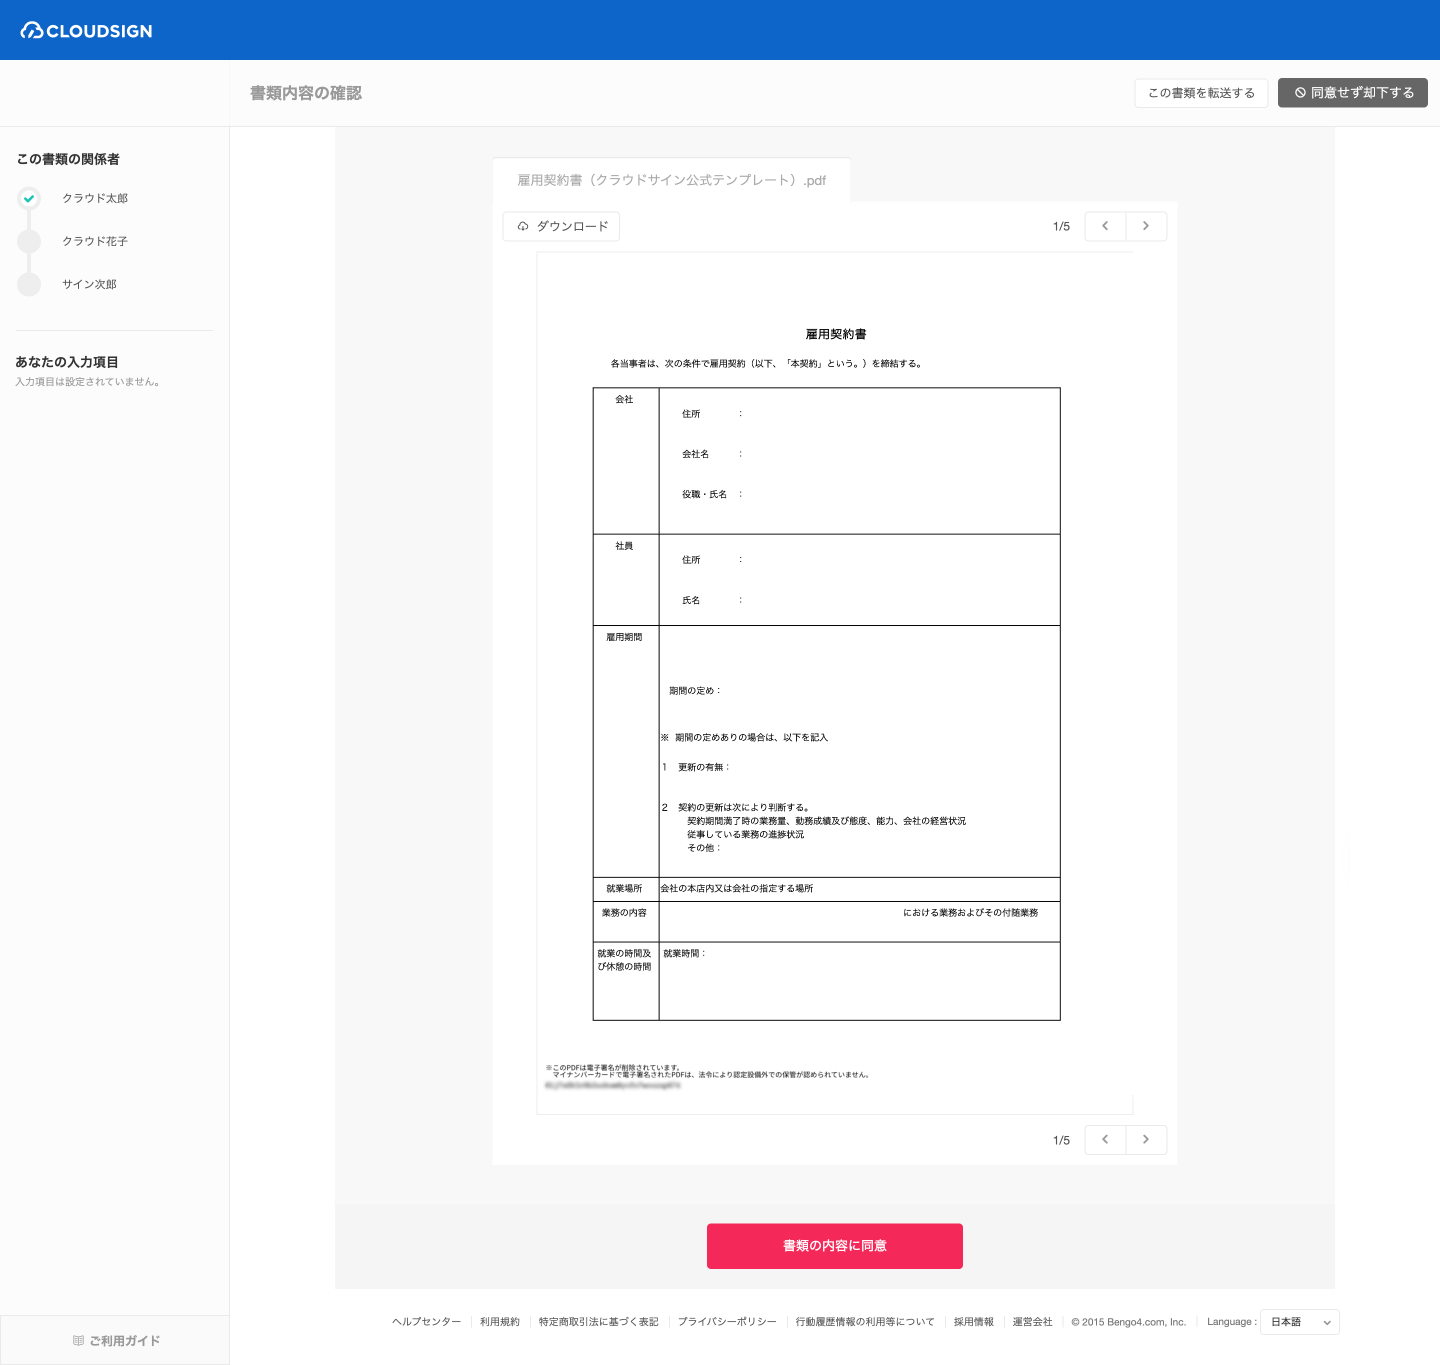
Task: Open ご利用ガイド link
Action: tap(115, 1341)
